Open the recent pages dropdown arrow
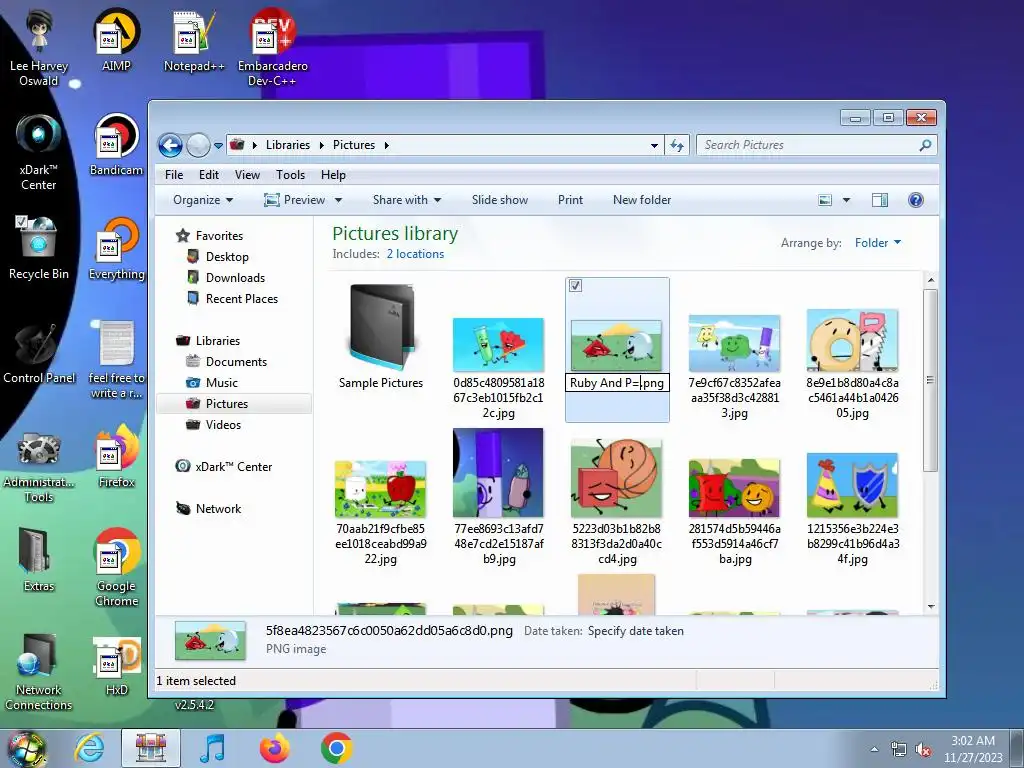The height and width of the screenshot is (768, 1024). [218, 146]
